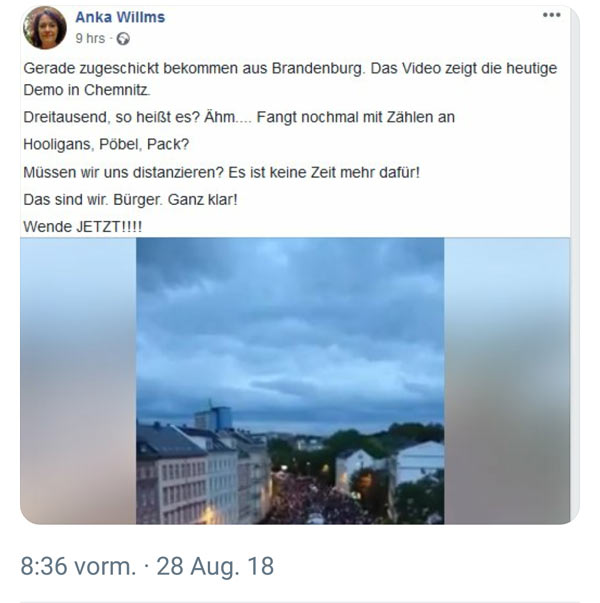The height and width of the screenshot is (603, 600).
Task: Click the tweet date '28 Aug. 18'
Action: click(215, 566)
